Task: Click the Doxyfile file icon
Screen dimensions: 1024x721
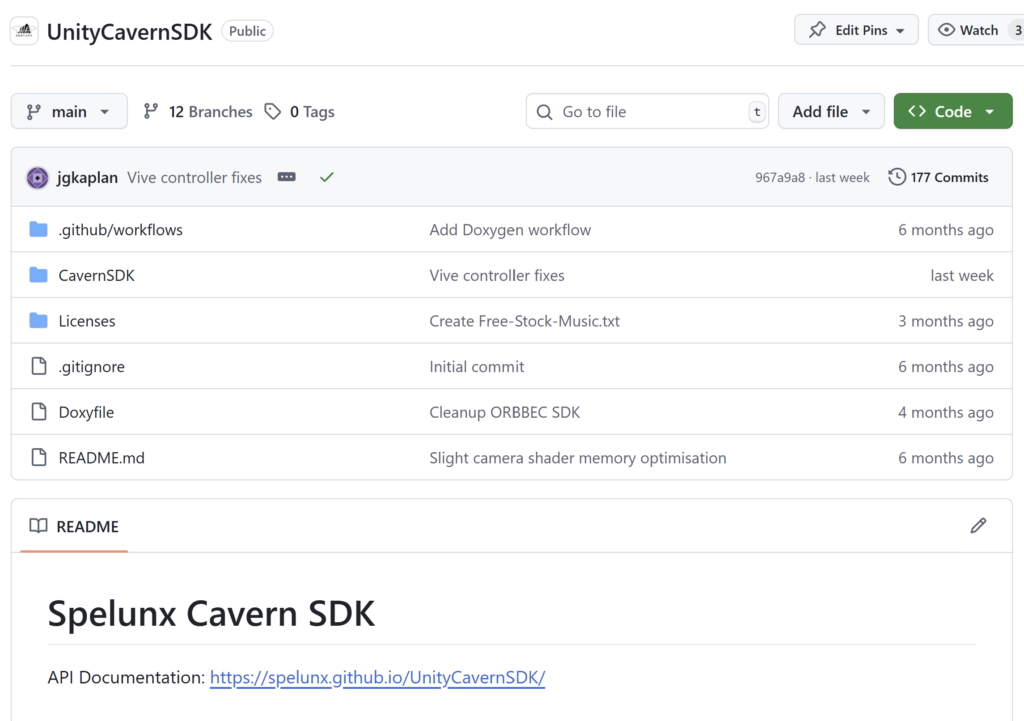Action: click(x=39, y=412)
